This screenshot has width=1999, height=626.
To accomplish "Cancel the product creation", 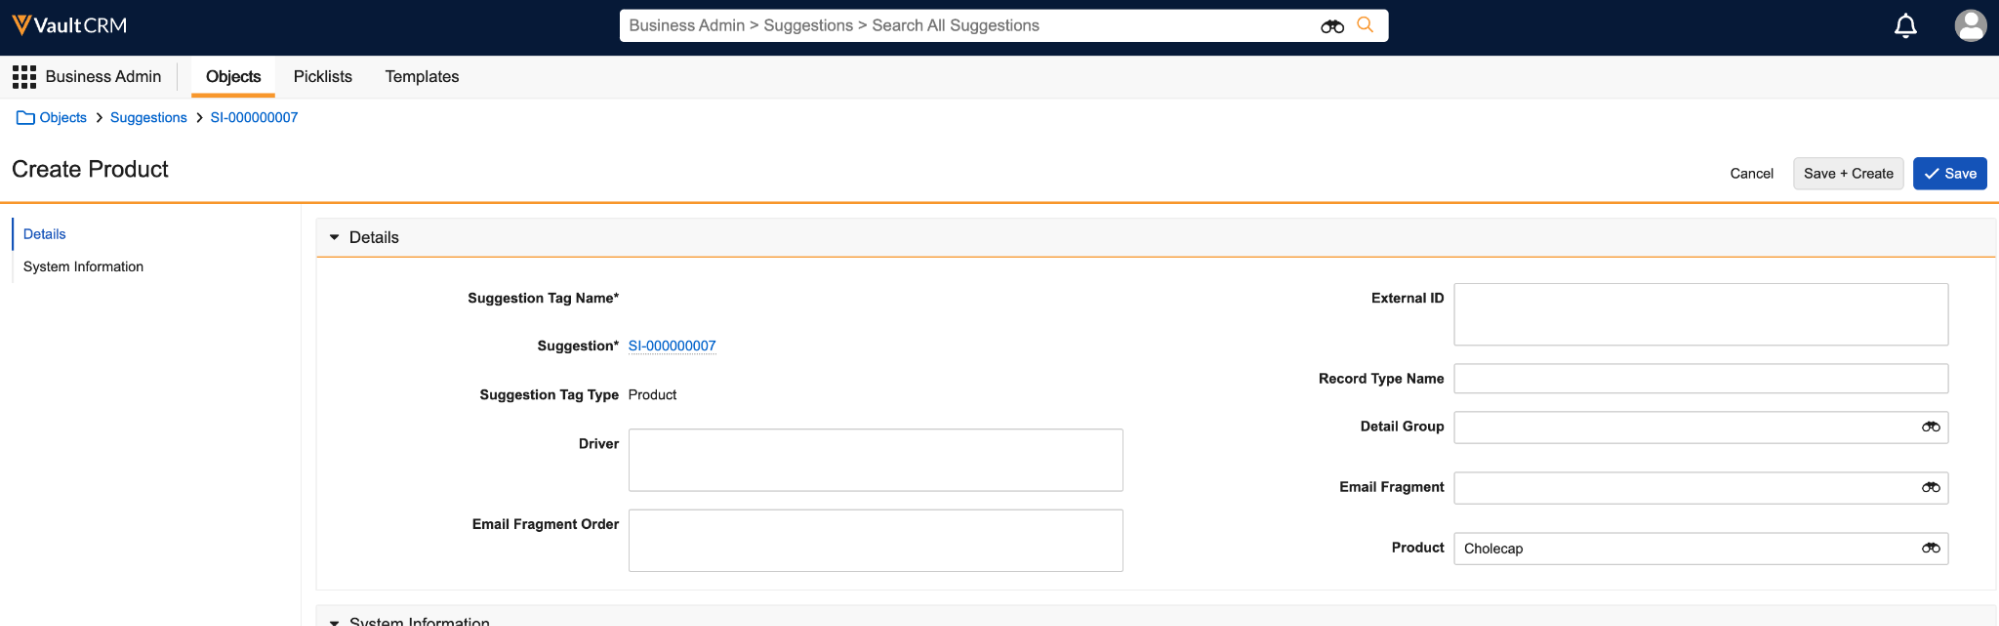I will [x=1751, y=174].
